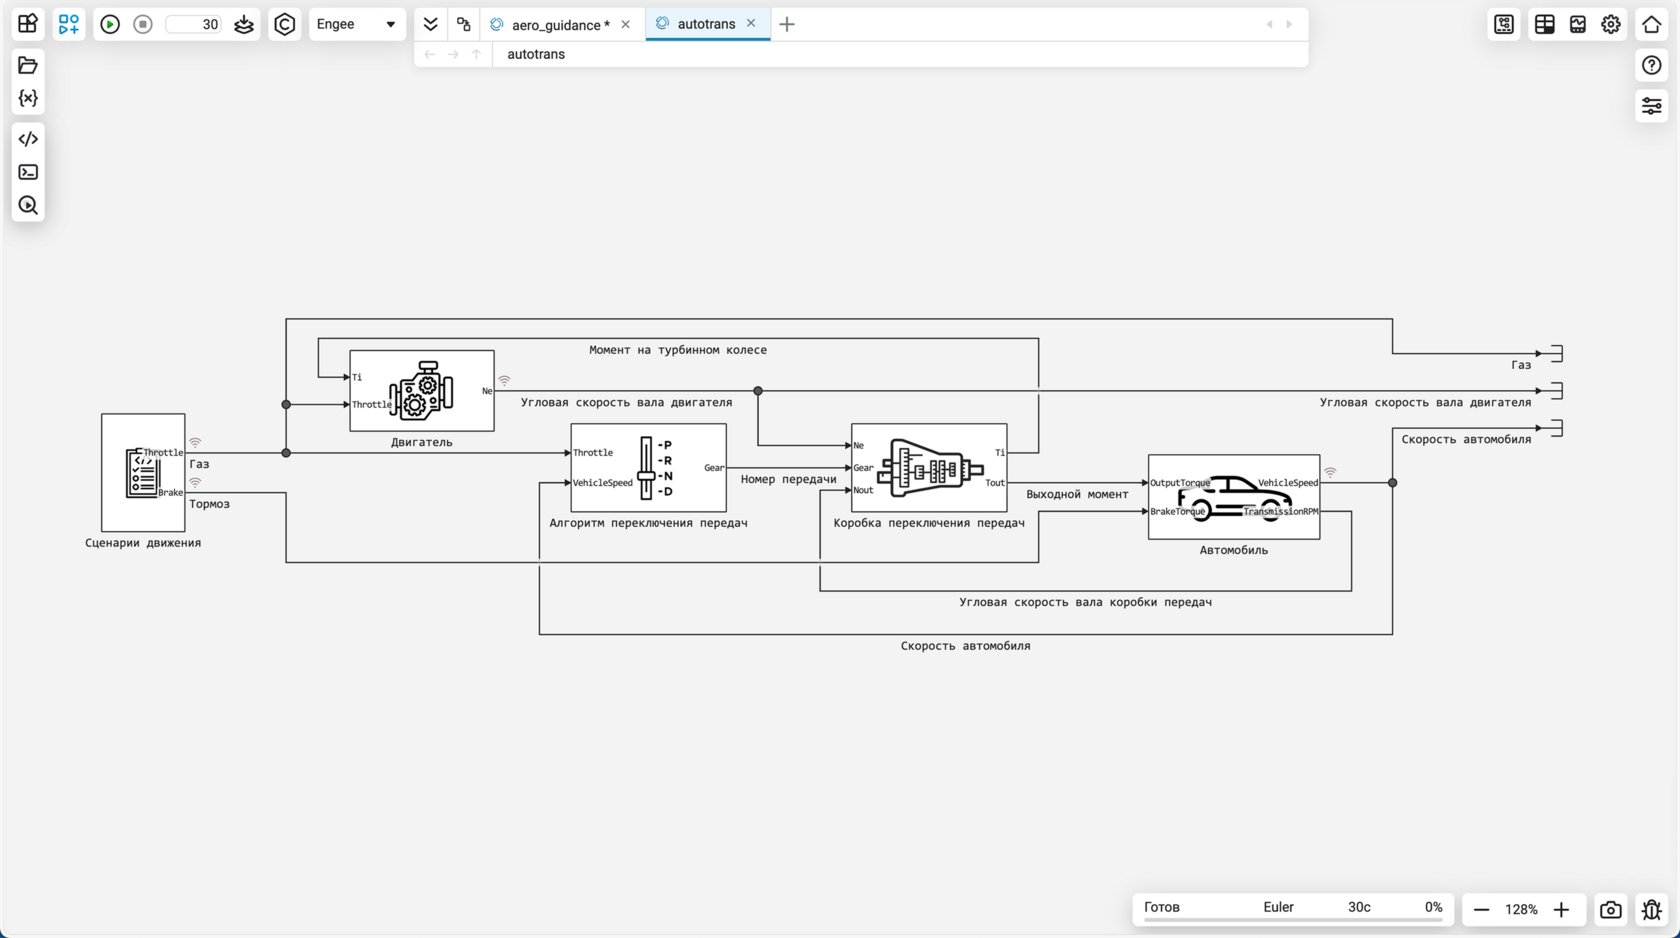
Task: Open the block library icon
Action: (x=28, y=24)
